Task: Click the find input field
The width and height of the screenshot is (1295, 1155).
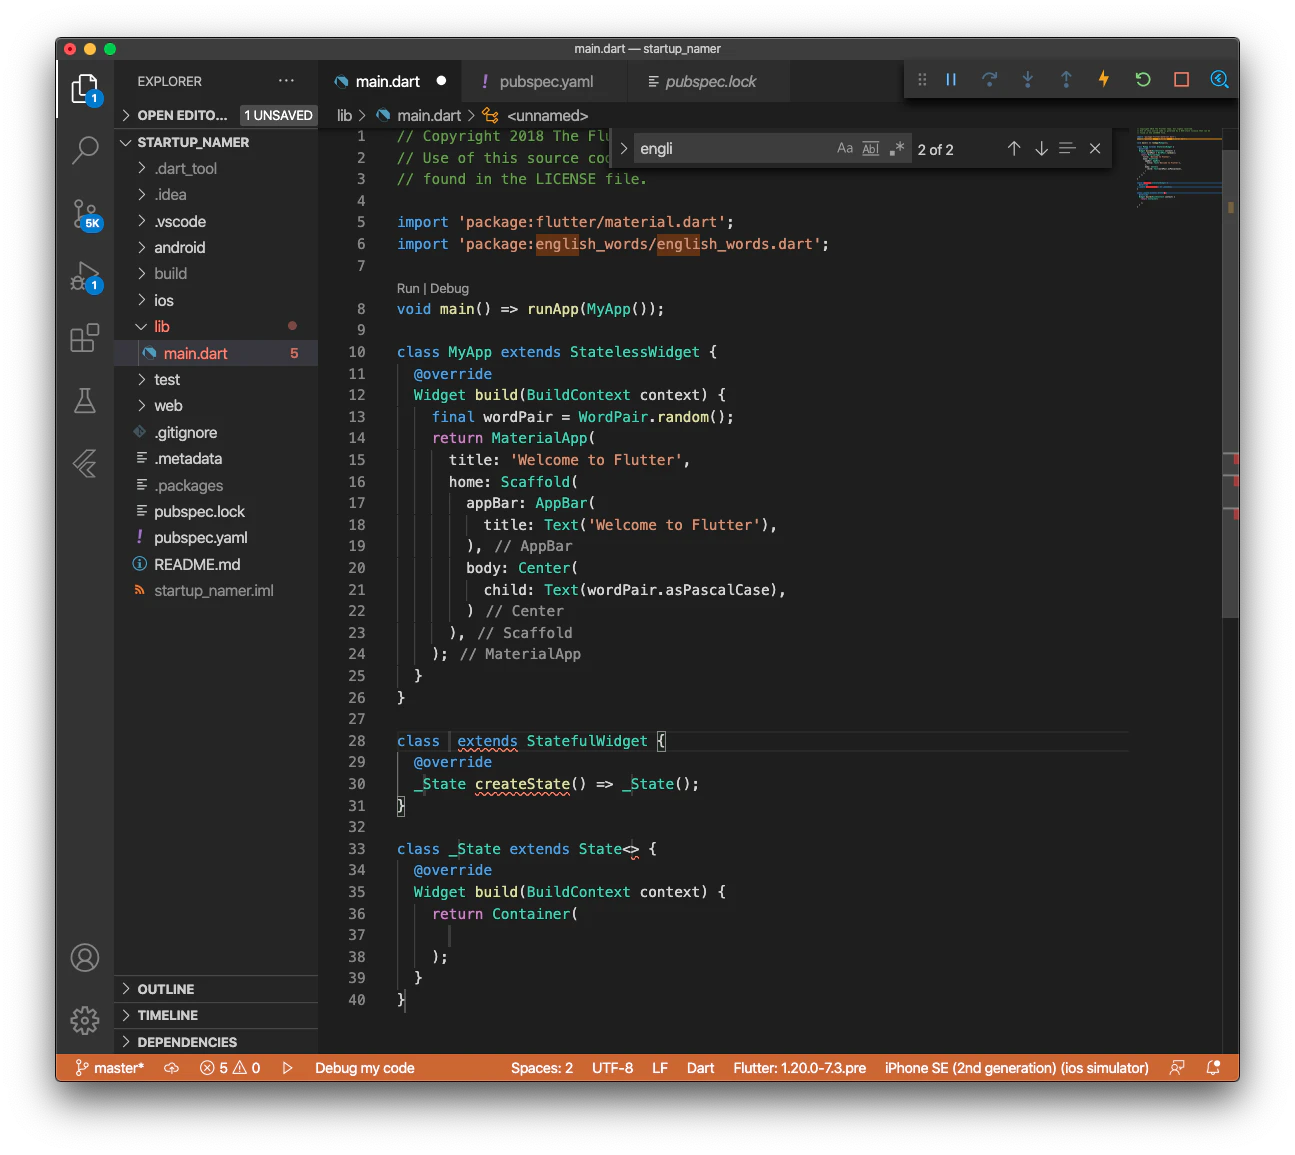Action: pyautogui.click(x=730, y=149)
